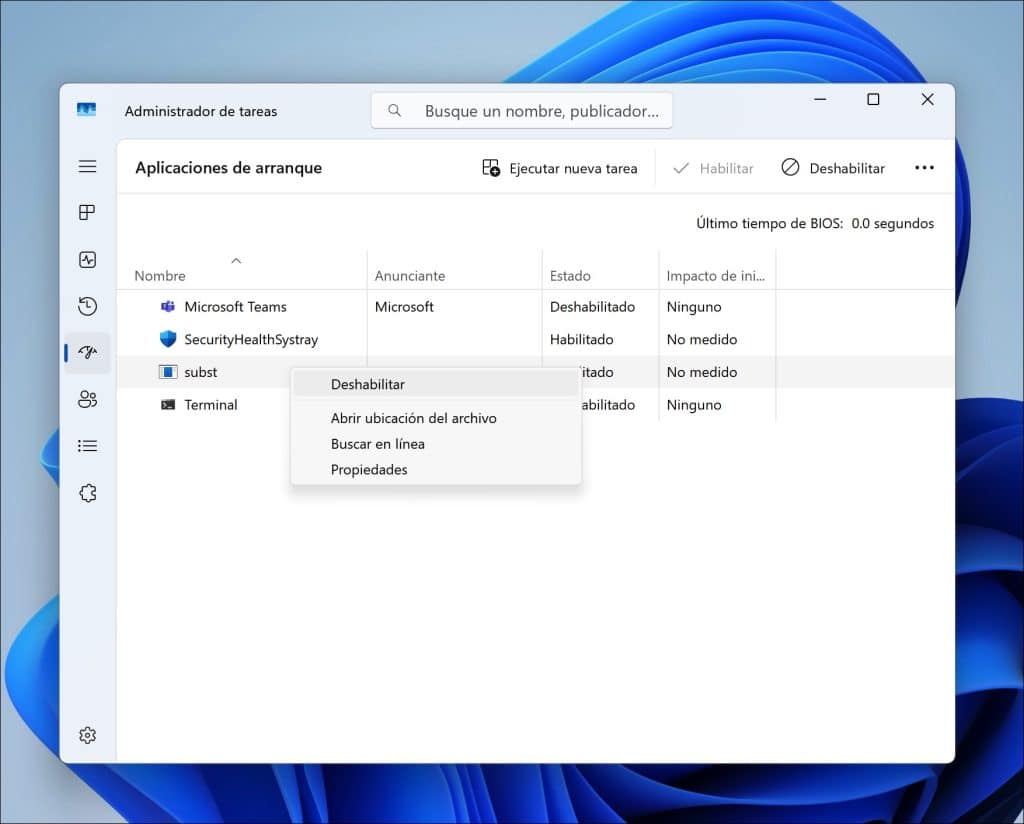
Task: Click the Microsoft Teams app icon
Action: click(168, 306)
